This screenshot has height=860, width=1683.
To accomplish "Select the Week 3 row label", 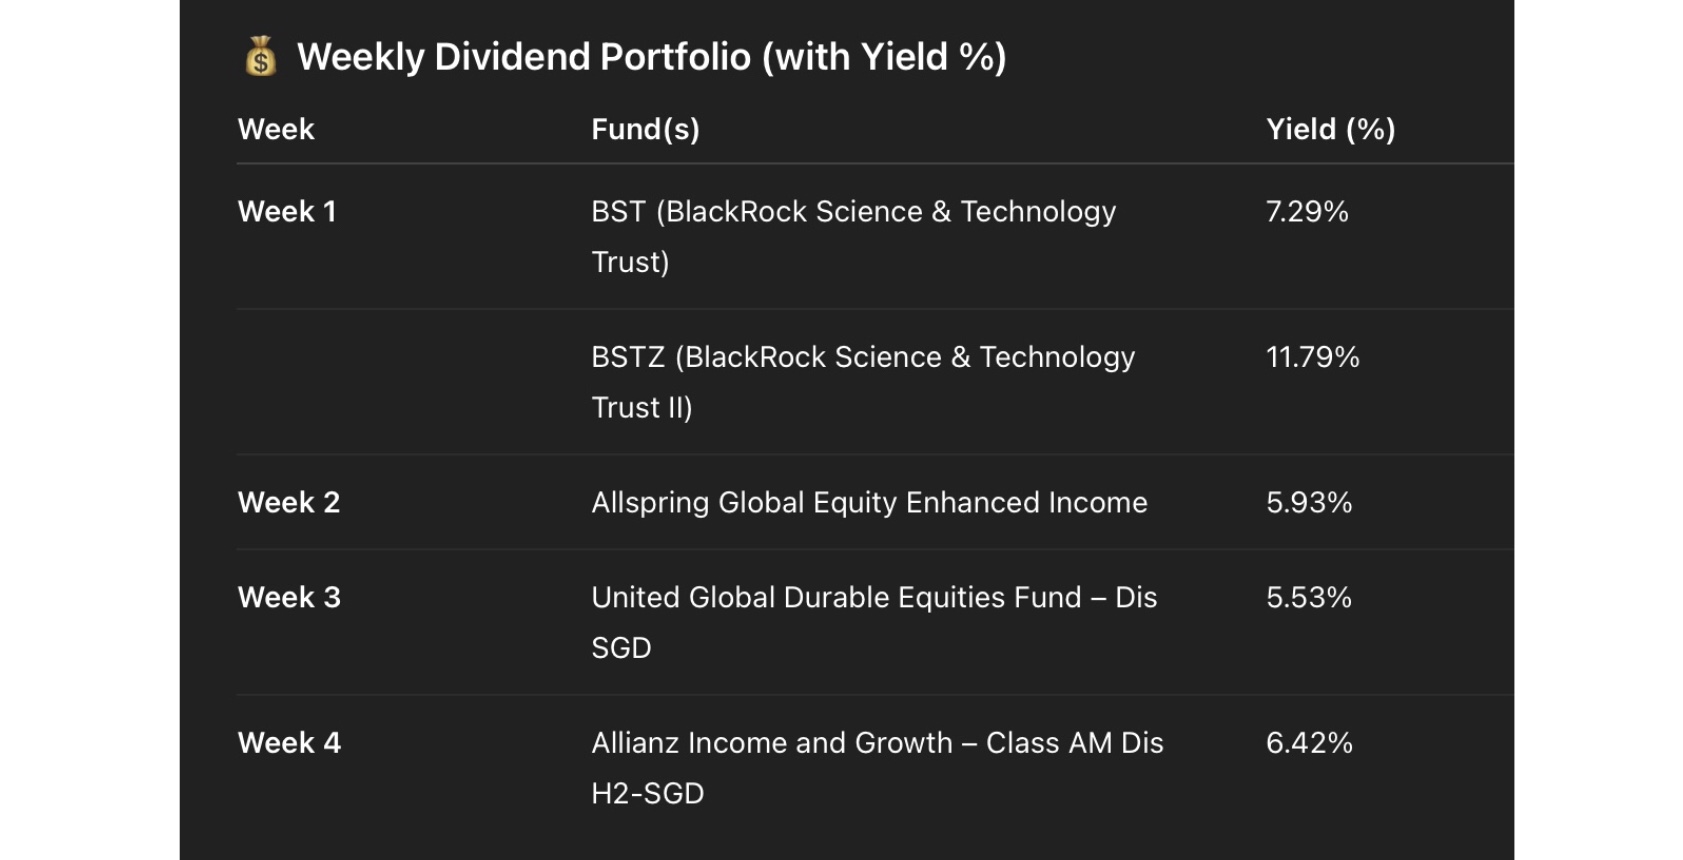I will click(289, 597).
